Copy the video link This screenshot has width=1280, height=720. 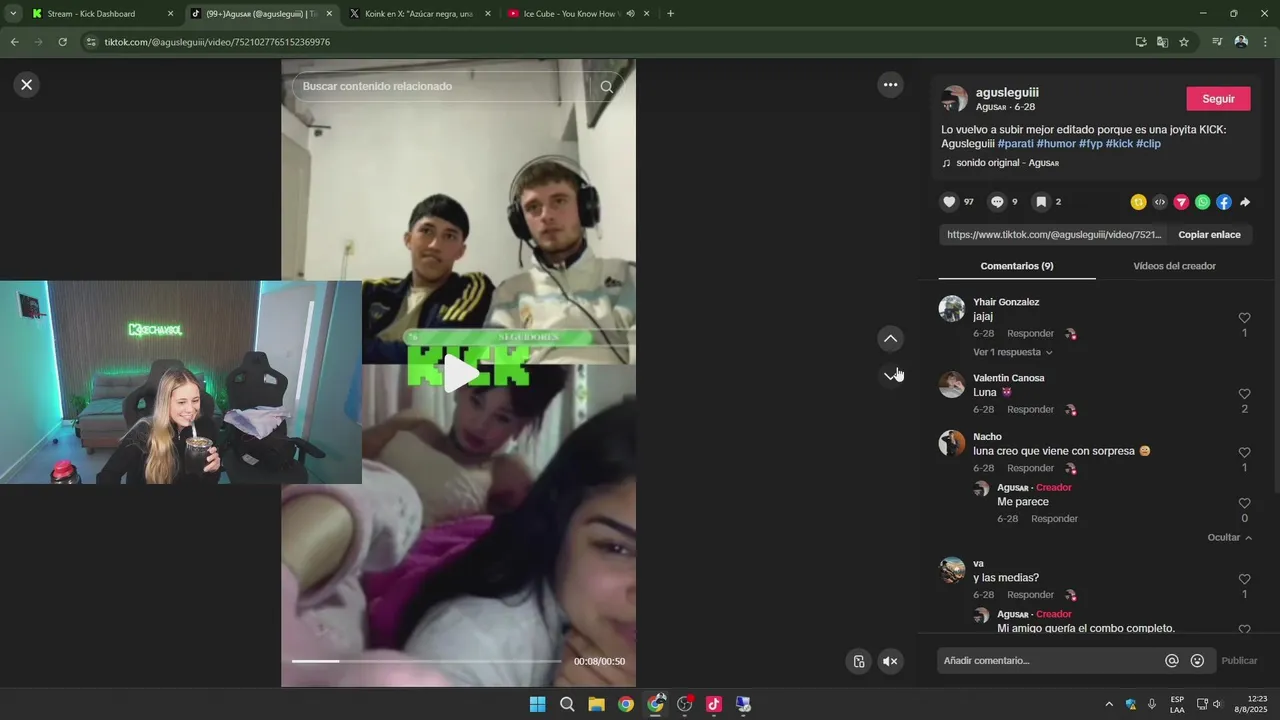[1209, 235]
